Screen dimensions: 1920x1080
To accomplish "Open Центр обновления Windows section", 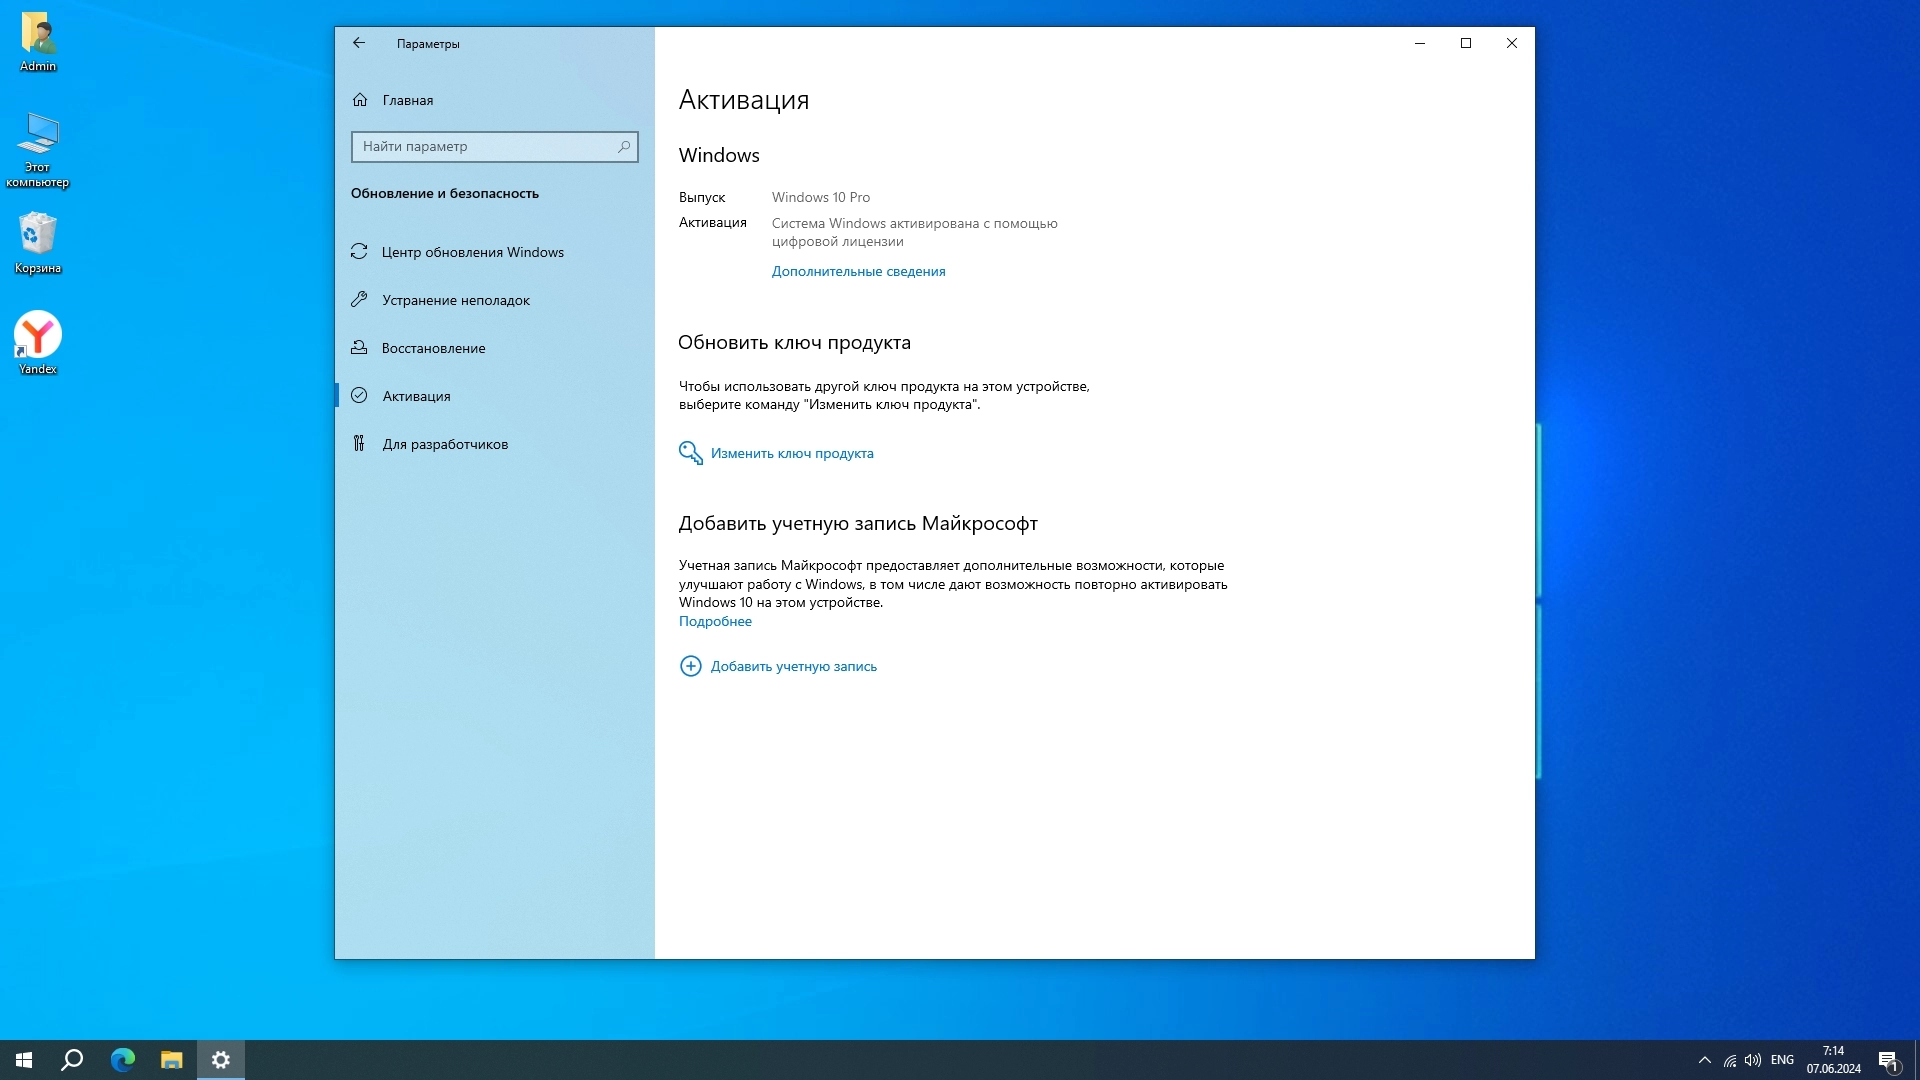I will [x=472, y=252].
